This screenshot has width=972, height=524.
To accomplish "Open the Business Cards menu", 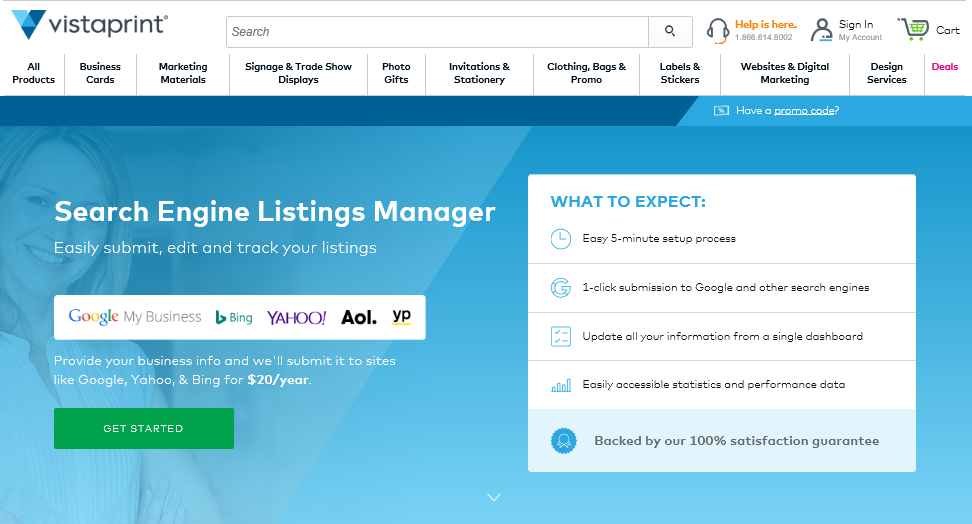I will pos(100,73).
